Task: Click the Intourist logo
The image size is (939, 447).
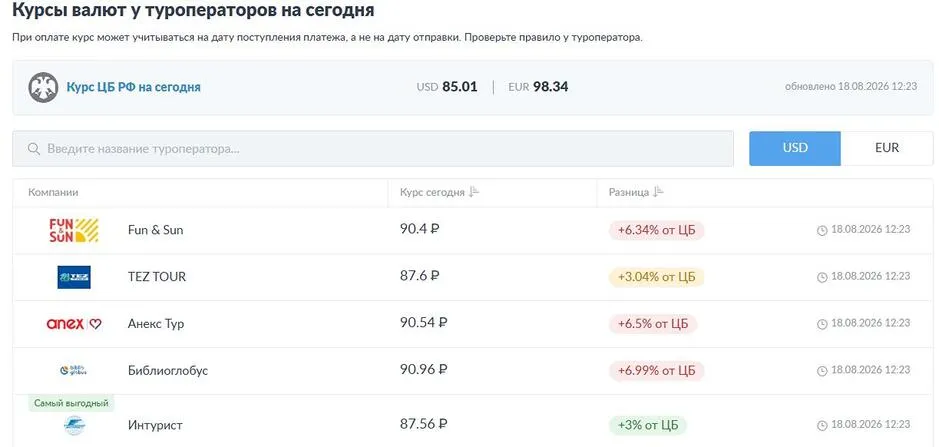Action: click(x=74, y=425)
